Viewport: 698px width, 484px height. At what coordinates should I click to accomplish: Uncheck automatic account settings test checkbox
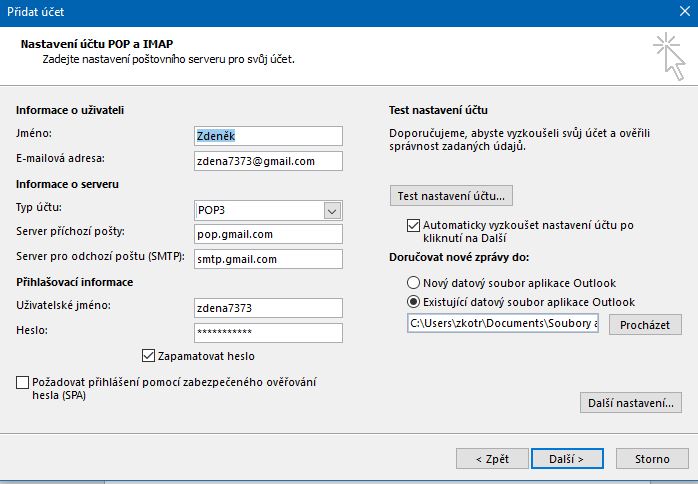[x=414, y=226]
